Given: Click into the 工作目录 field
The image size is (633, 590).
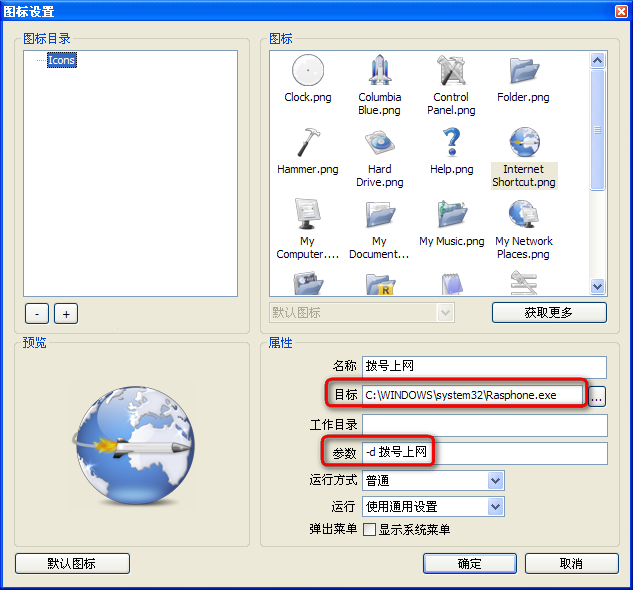Looking at the screenshot, I should (x=484, y=425).
